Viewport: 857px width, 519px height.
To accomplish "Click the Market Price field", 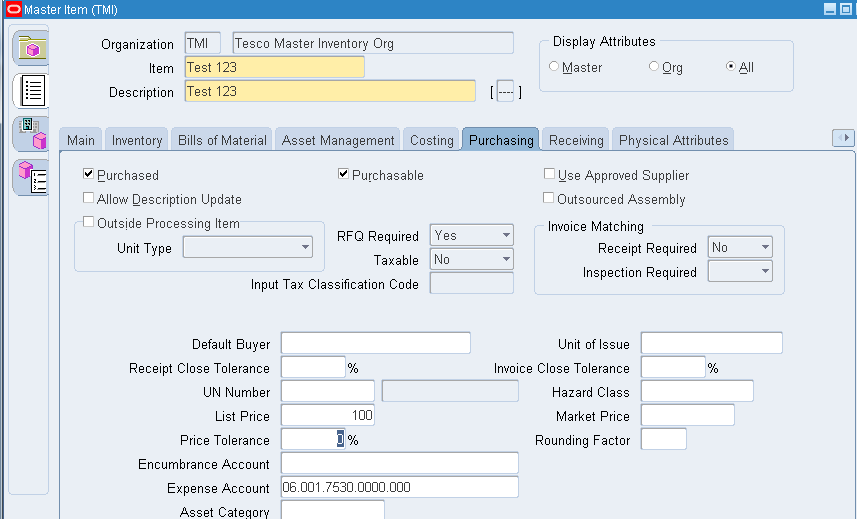I will click(x=688, y=415).
